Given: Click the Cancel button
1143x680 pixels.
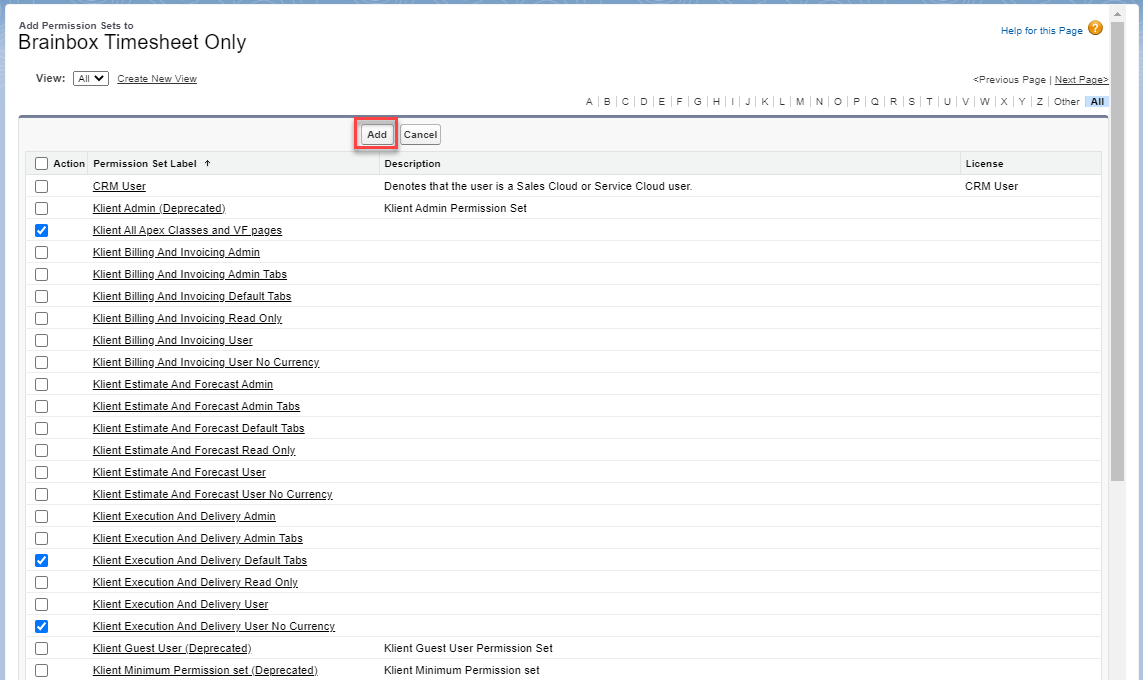Looking at the screenshot, I should [x=420, y=134].
